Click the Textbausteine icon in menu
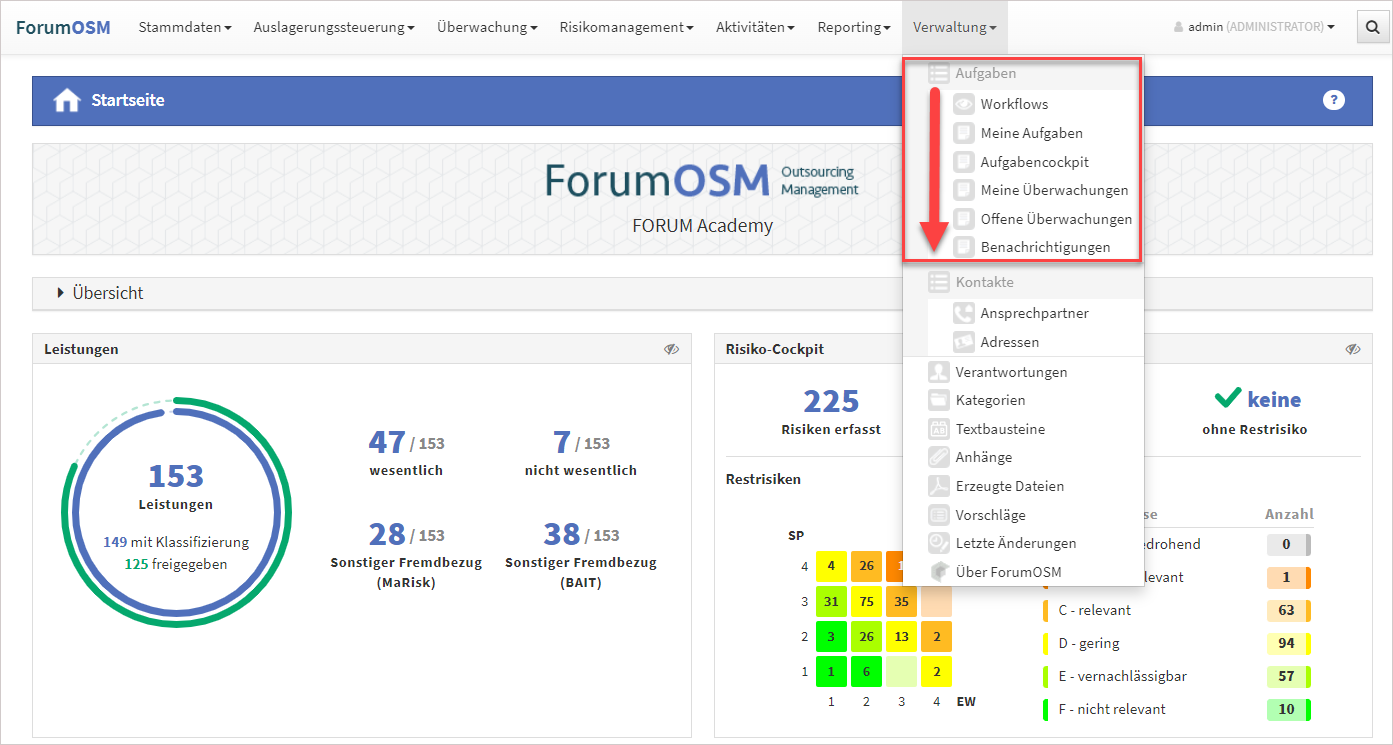This screenshot has height=745, width=1393. click(x=938, y=429)
